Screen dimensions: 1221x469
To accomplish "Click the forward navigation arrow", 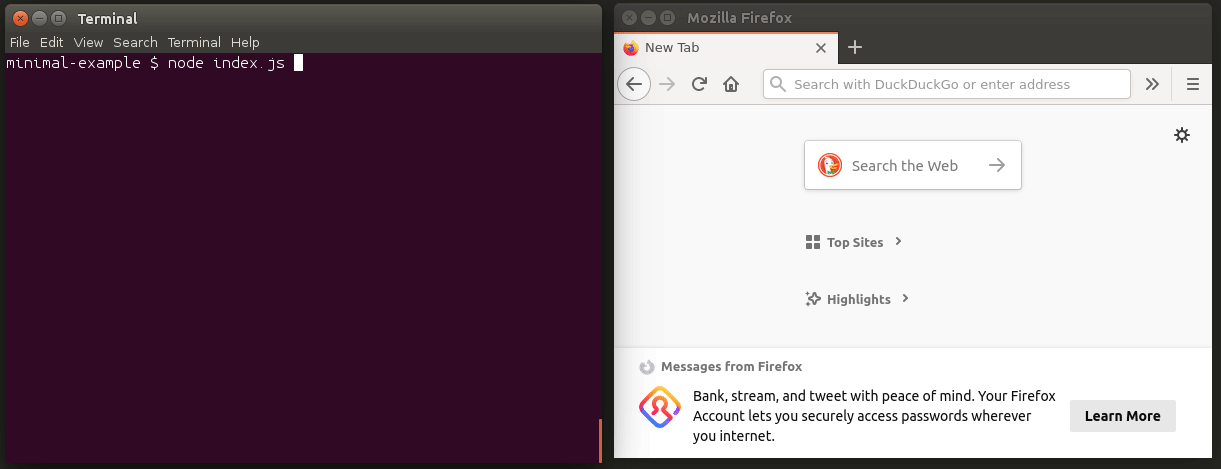I will [x=667, y=84].
